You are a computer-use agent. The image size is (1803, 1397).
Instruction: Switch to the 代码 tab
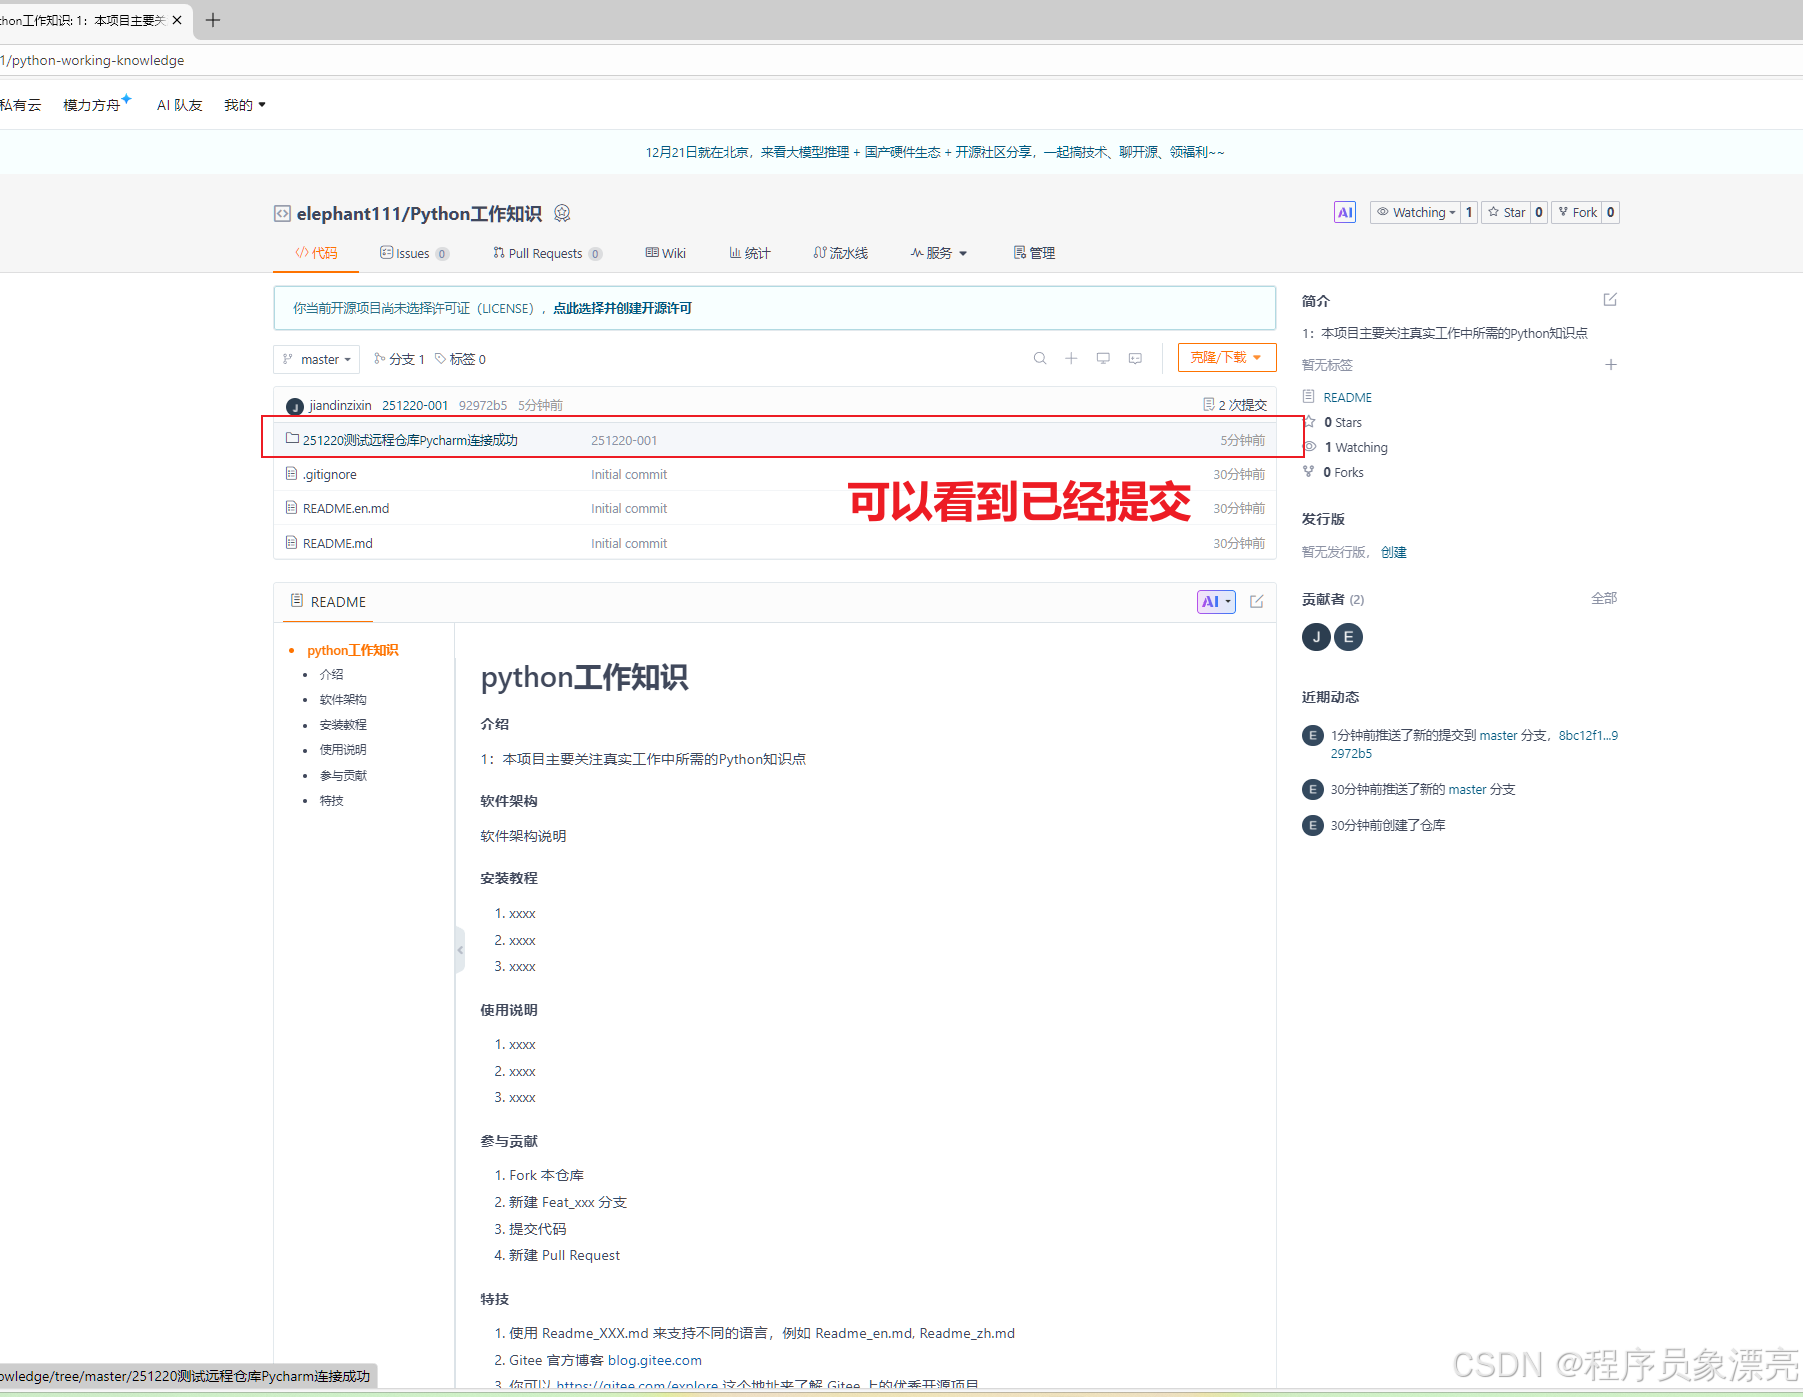(316, 253)
